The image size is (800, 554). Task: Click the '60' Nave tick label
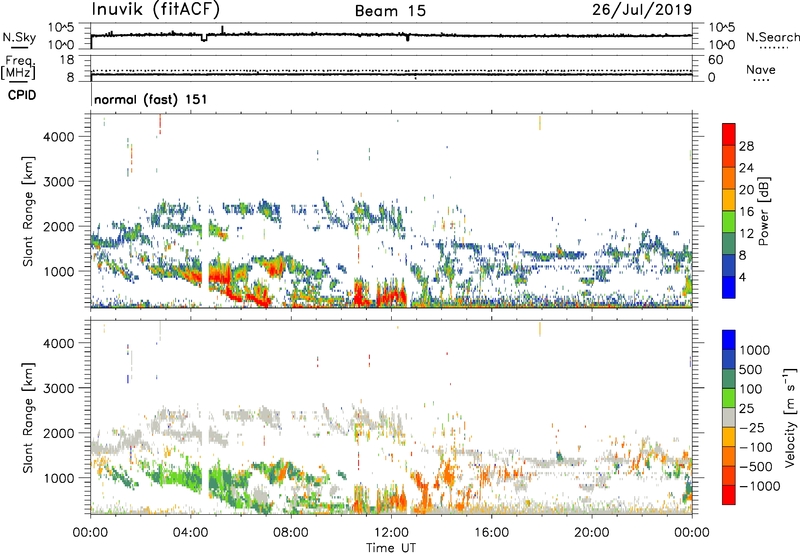715,60
